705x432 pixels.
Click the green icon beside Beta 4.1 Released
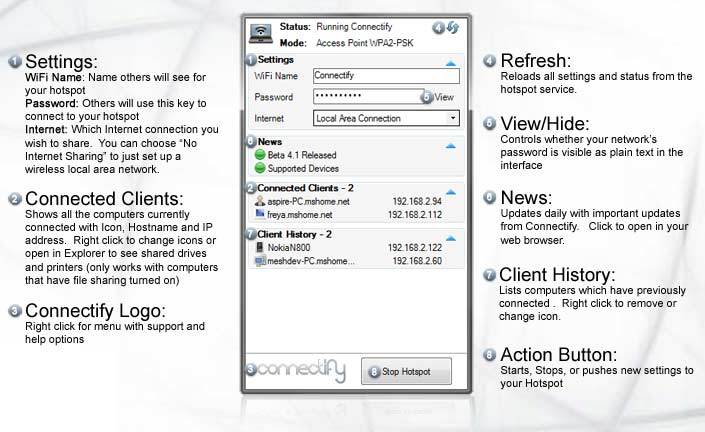click(260, 155)
